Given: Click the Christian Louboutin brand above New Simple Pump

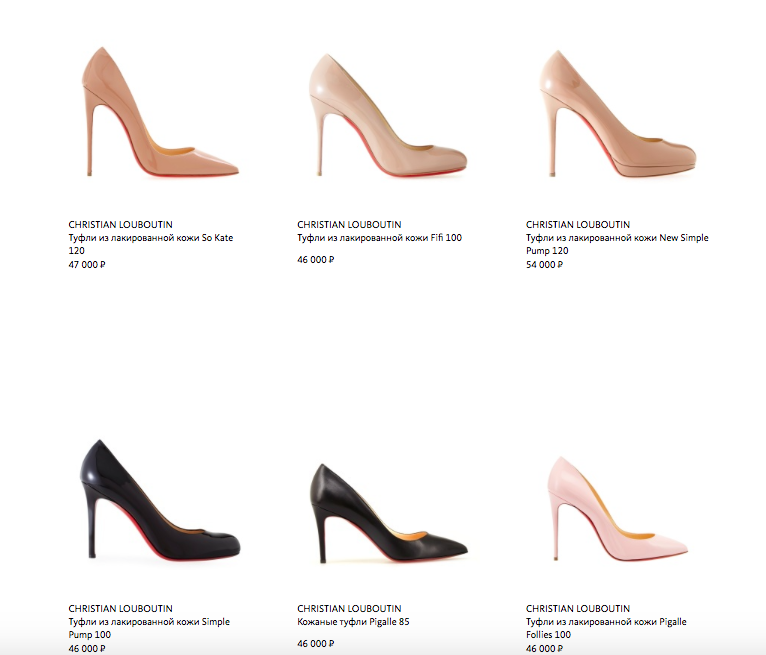Looking at the screenshot, I should point(578,225).
